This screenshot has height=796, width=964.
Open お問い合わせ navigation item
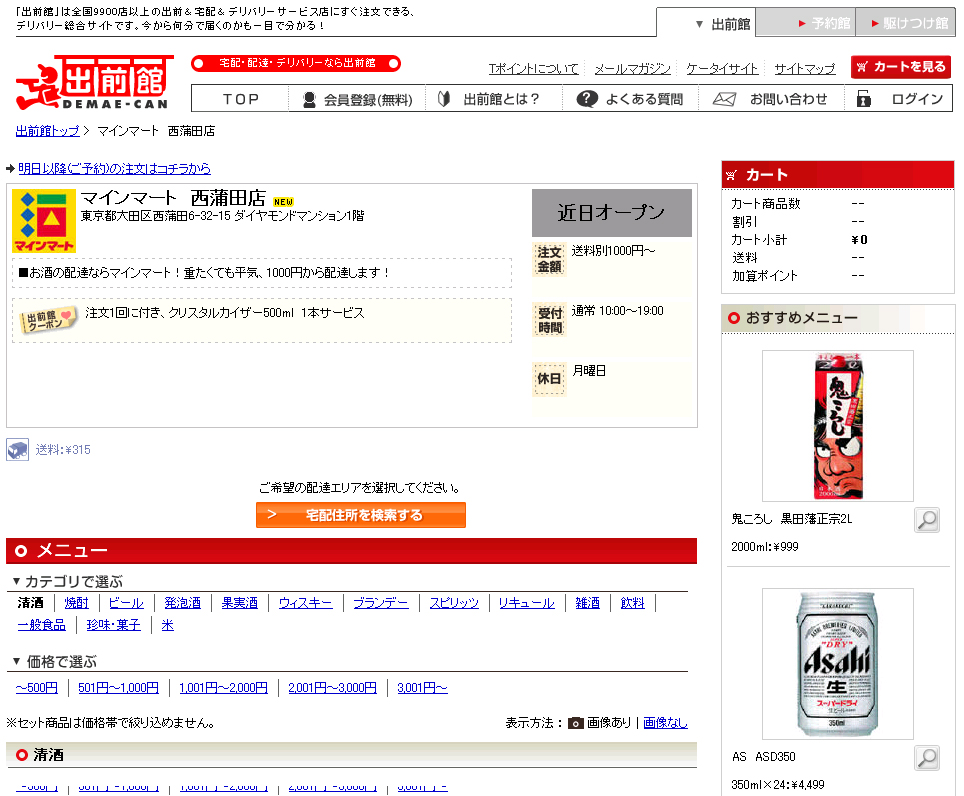point(771,99)
